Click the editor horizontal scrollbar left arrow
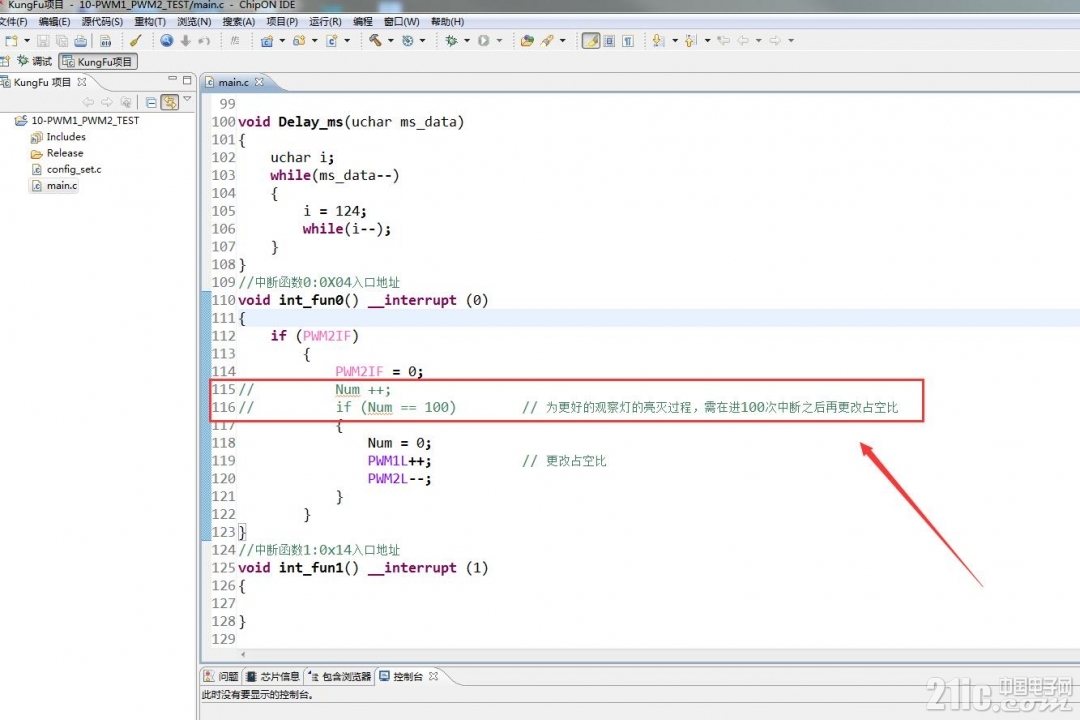The height and width of the screenshot is (720, 1080). coord(242,655)
